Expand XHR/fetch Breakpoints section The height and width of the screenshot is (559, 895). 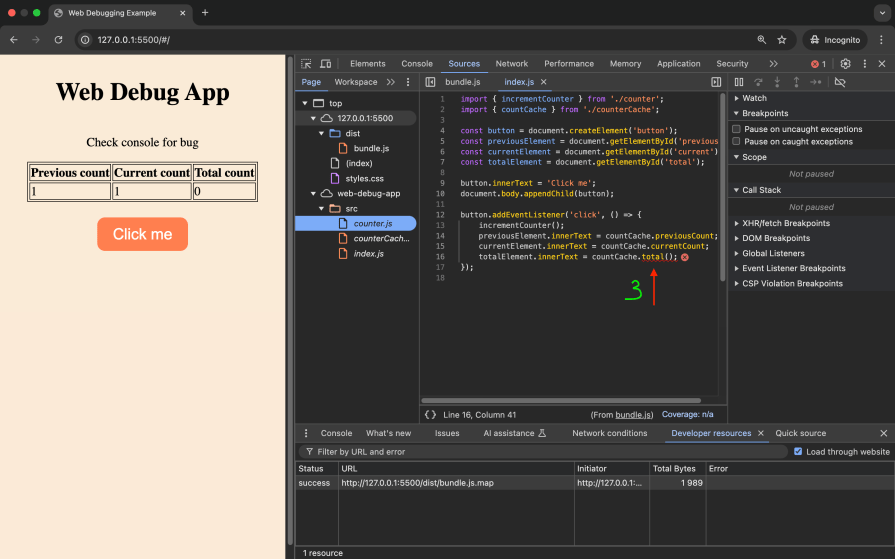point(785,223)
